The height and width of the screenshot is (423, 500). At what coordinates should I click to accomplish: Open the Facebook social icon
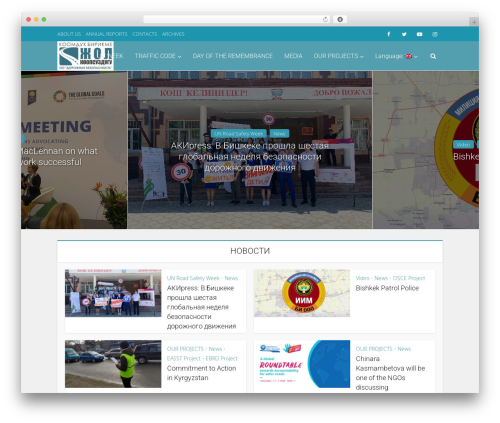(388, 34)
